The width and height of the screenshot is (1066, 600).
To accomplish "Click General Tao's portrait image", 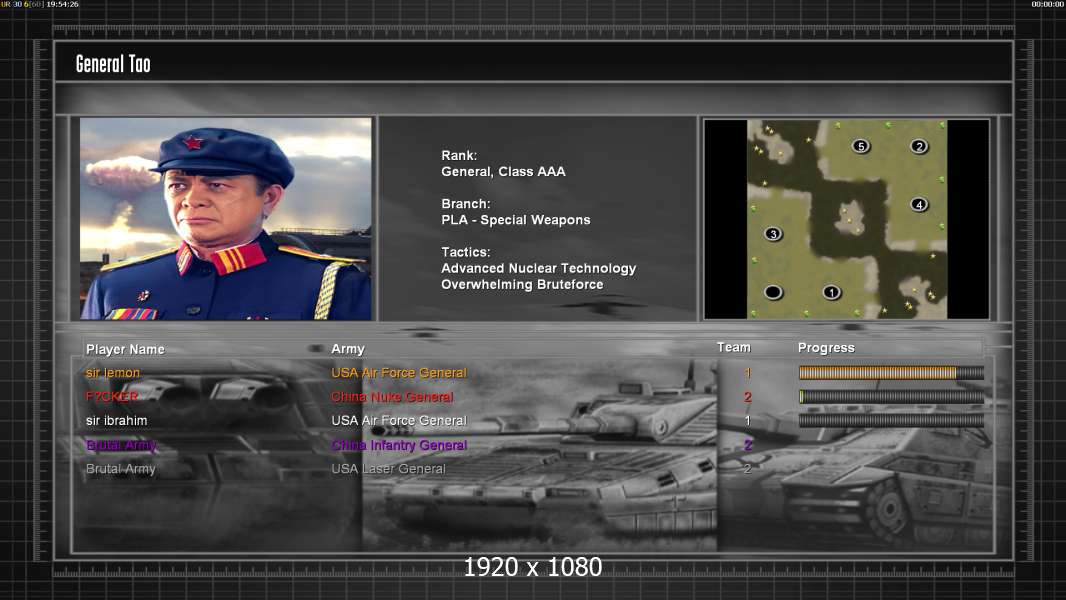I will tap(226, 219).
